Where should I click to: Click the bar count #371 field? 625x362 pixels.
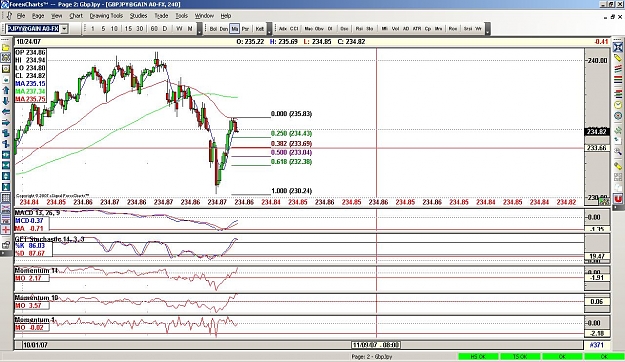pos(597,345)
